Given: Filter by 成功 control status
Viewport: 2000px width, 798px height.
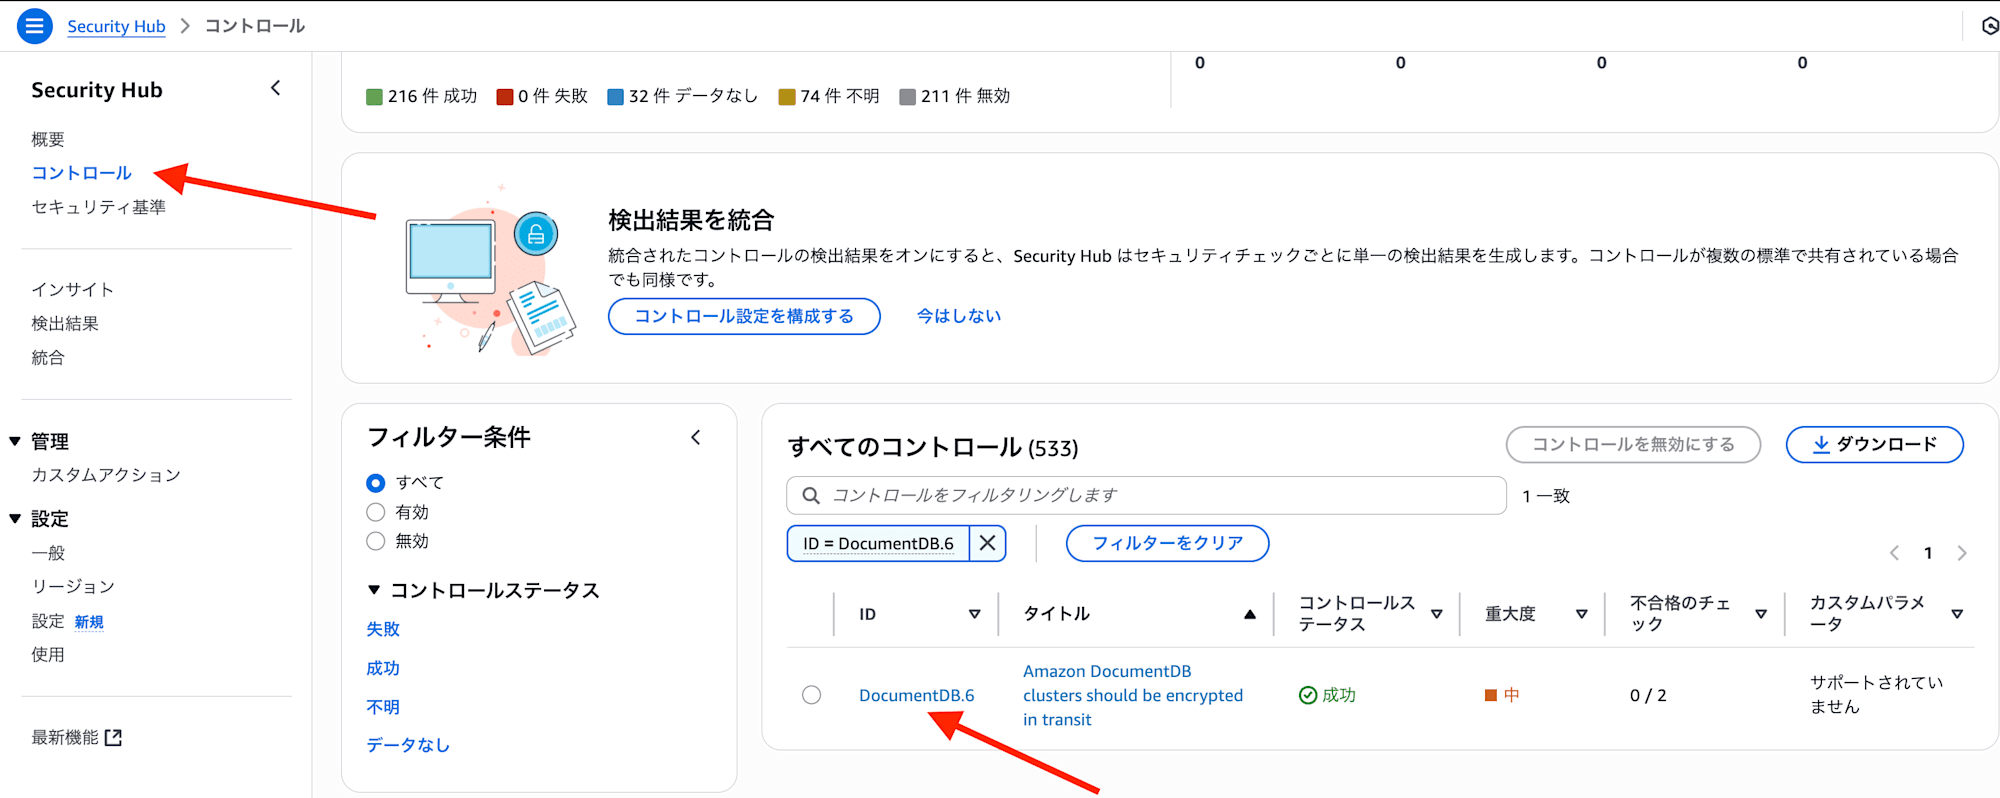Looking at the screenshot, I should (x=383, y=668).
